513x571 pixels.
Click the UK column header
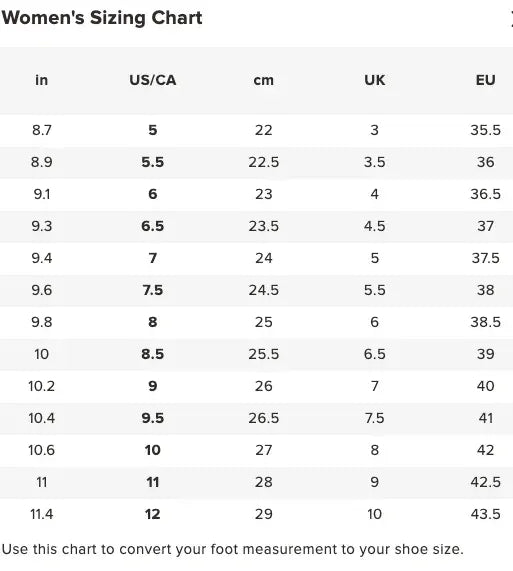pyautogui.click(x=375, y=80)
